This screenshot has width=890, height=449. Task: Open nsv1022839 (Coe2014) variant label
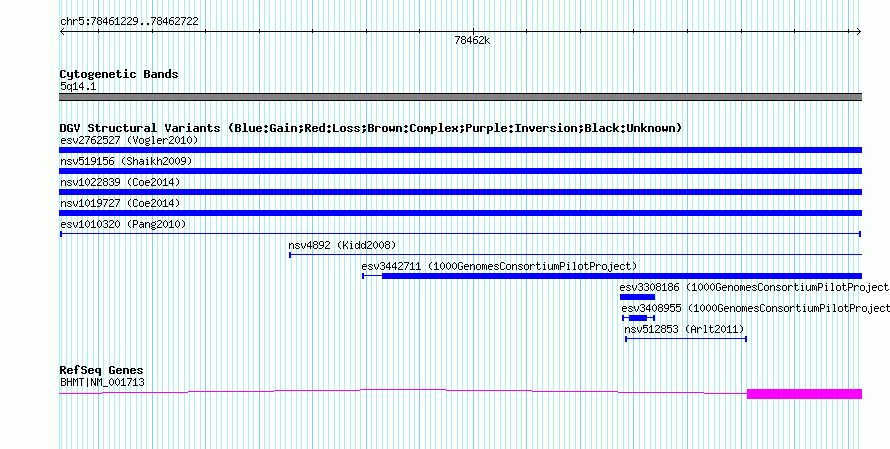click(120, 182)
